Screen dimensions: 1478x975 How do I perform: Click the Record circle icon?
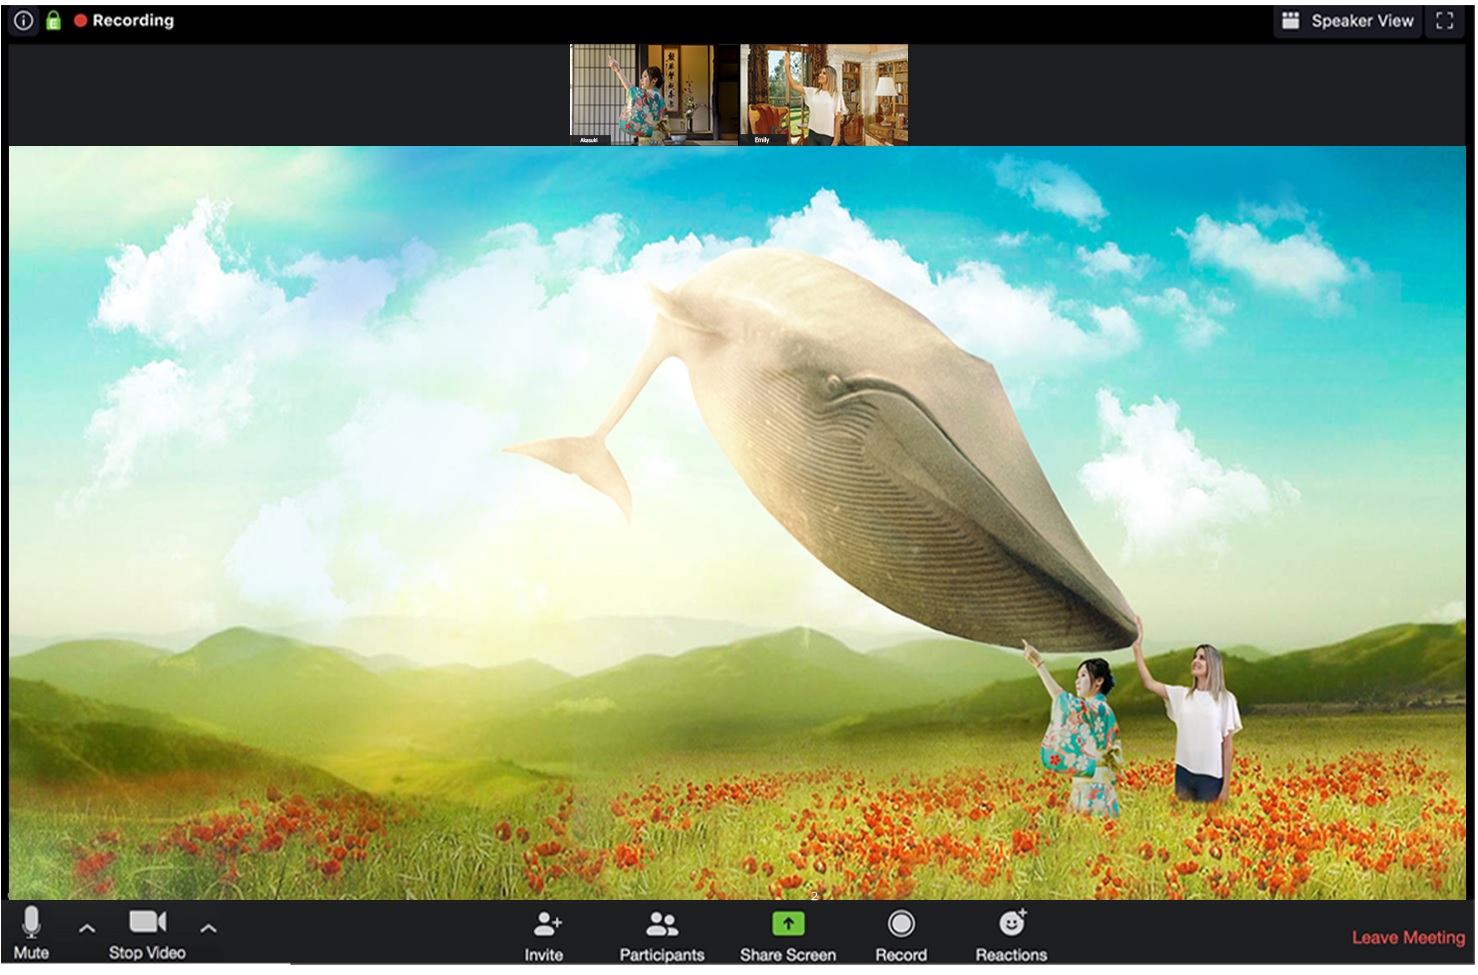pyautogui.click(x=900, y=924)
